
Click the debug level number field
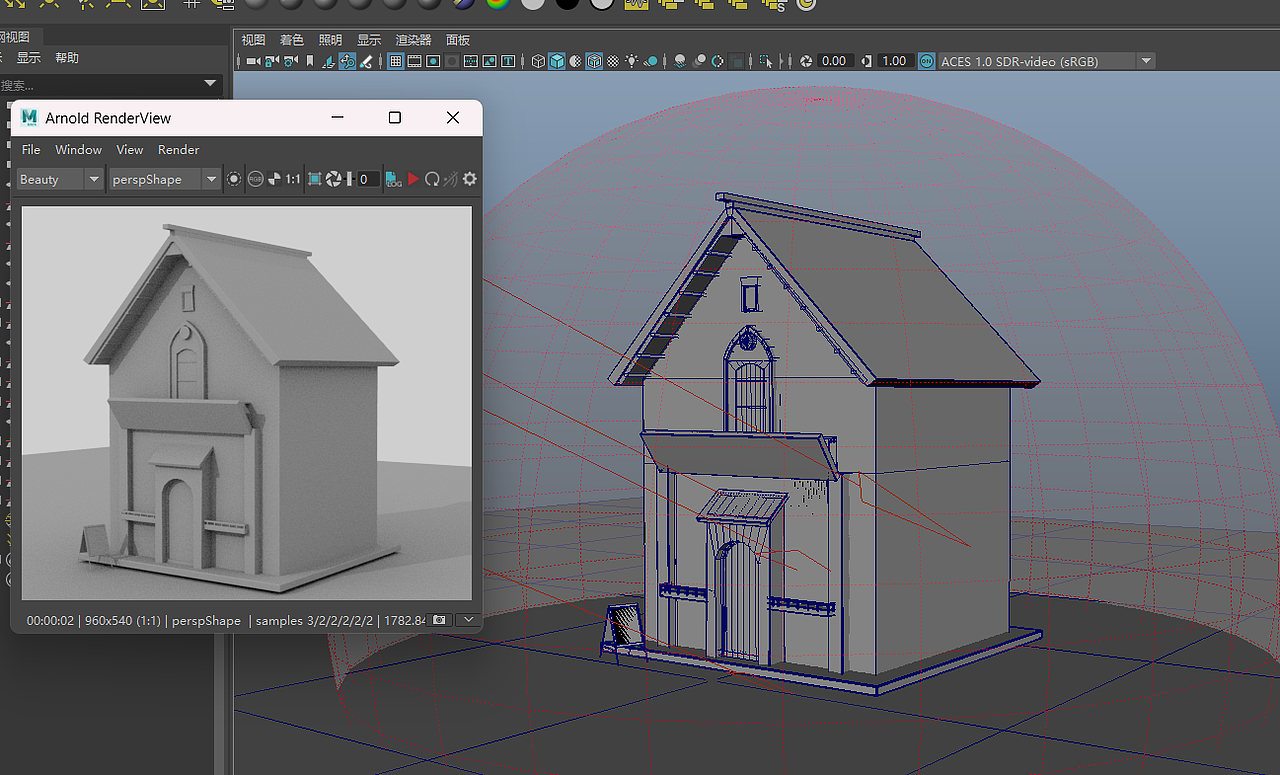tap(367, 179)
